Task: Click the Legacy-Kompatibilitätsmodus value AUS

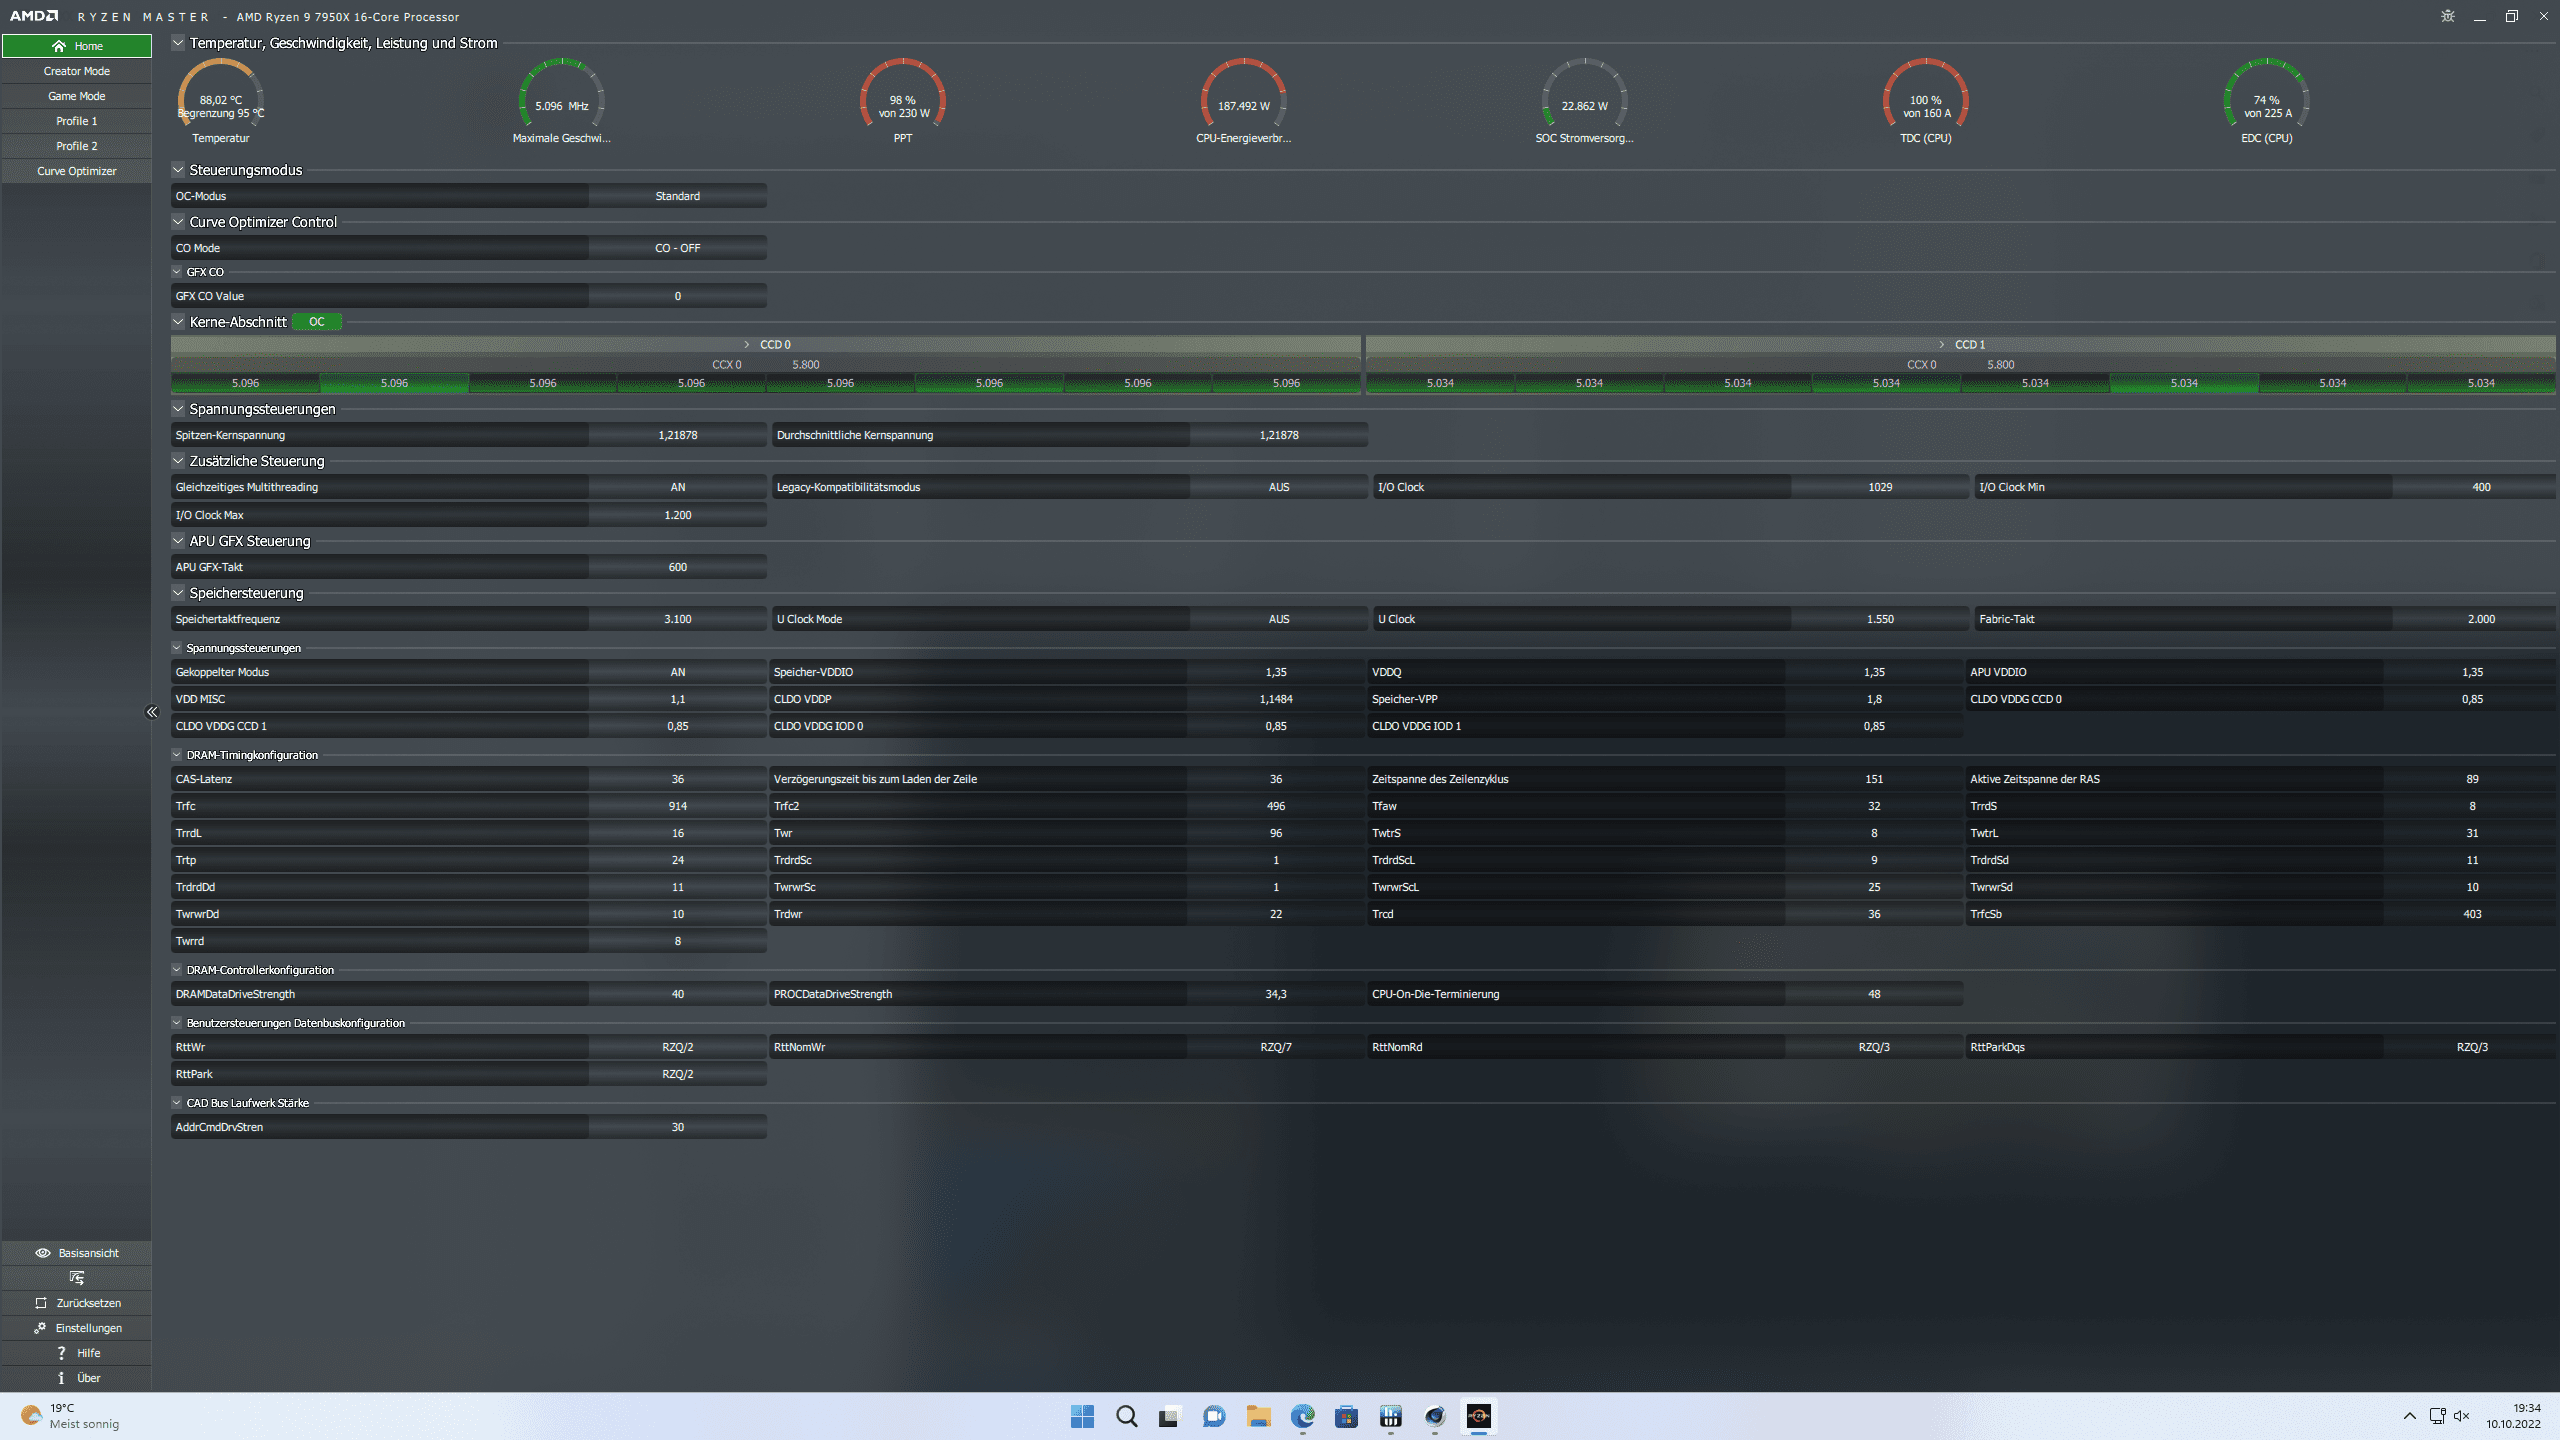Action: tap(1279, 487)
